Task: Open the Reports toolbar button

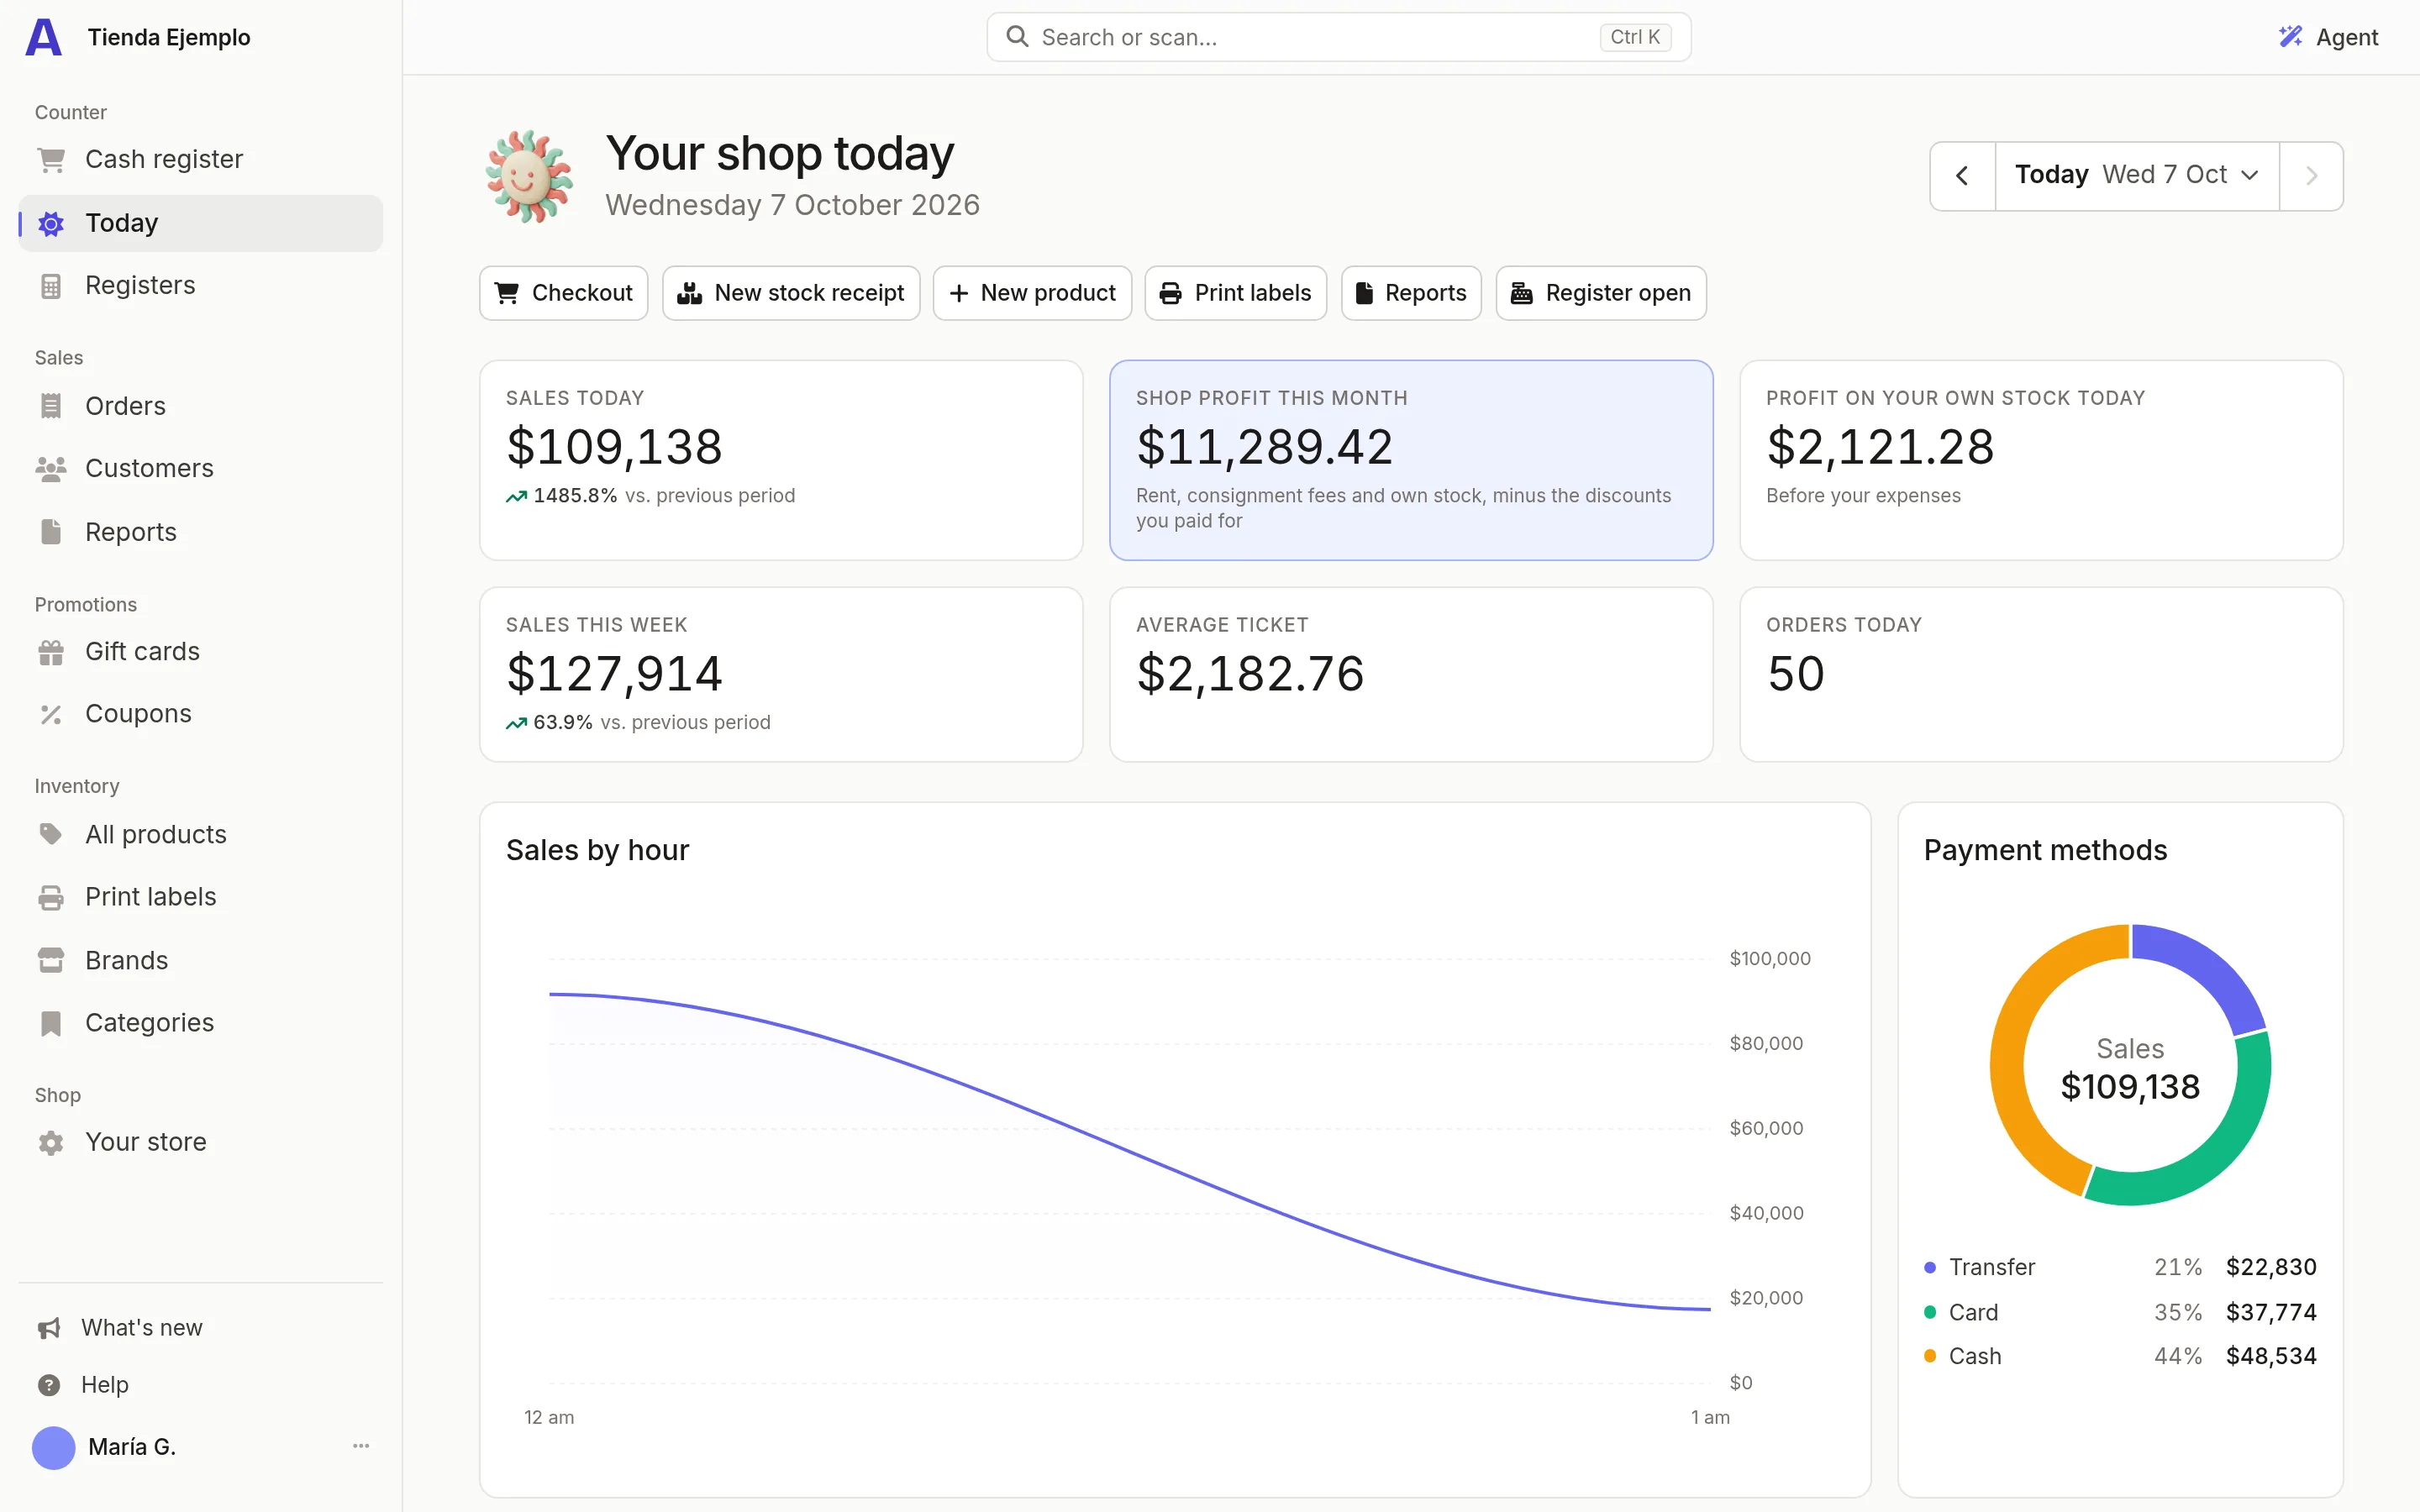Action: point(1411,293)
